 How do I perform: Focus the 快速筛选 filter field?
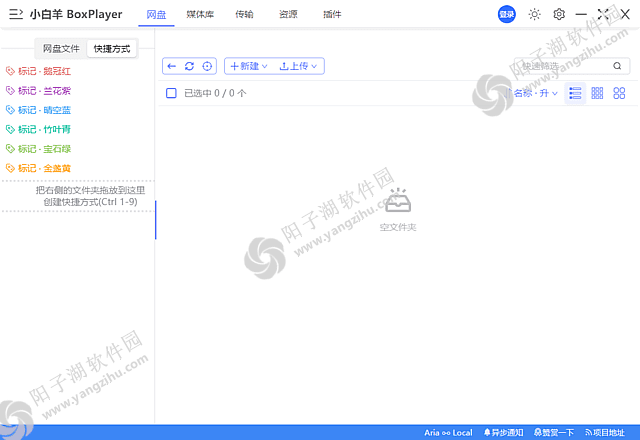click(571, 66)
